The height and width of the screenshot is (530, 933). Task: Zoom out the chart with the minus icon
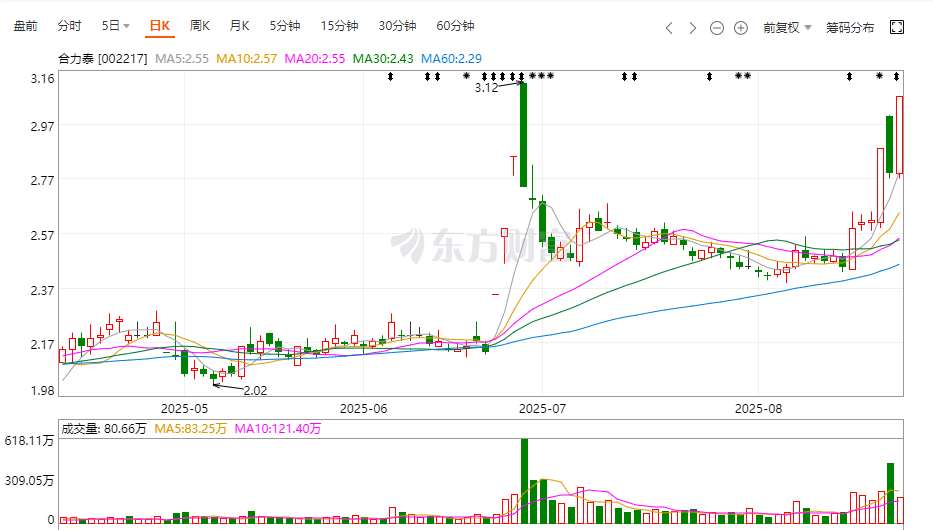(x=717, y=28)
